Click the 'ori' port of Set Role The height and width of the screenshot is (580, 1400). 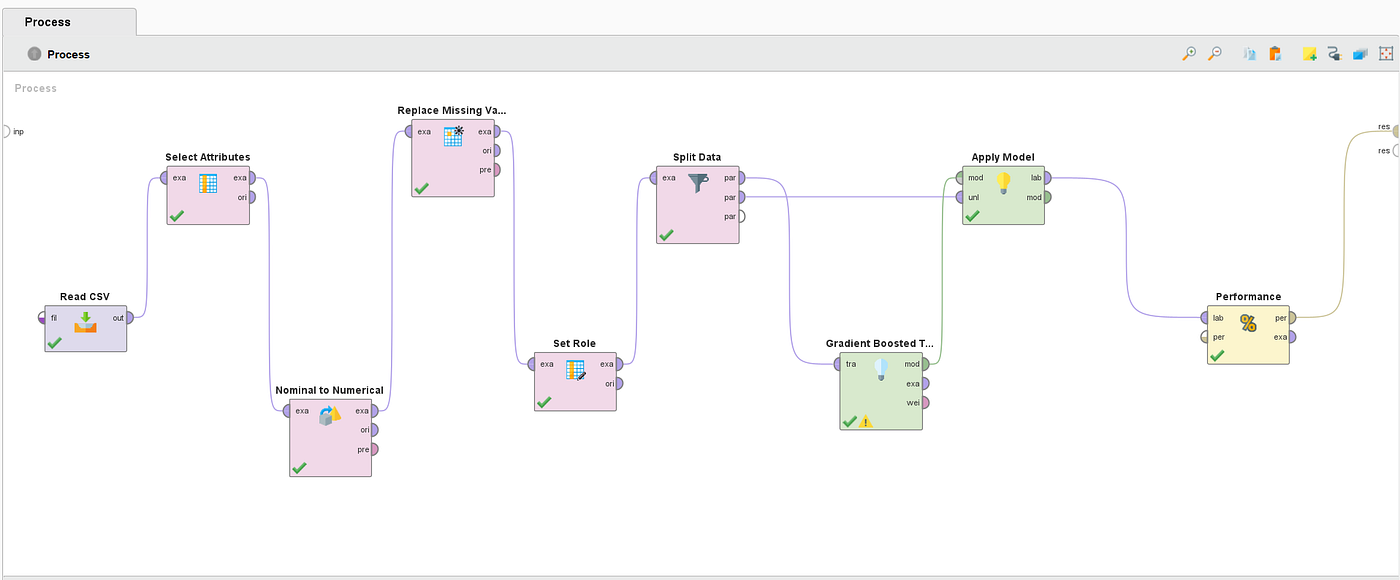620,383
